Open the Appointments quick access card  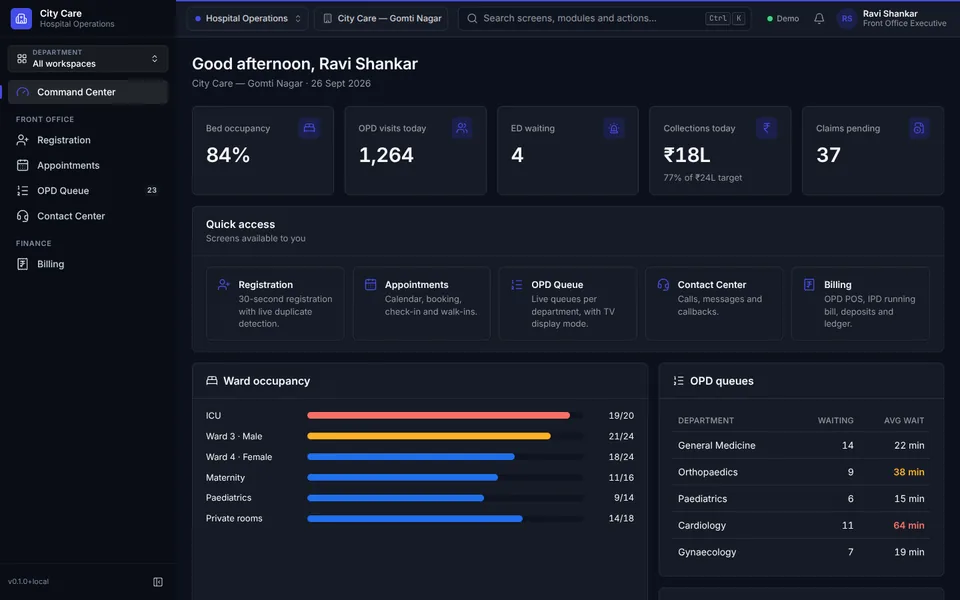(421, 304)
